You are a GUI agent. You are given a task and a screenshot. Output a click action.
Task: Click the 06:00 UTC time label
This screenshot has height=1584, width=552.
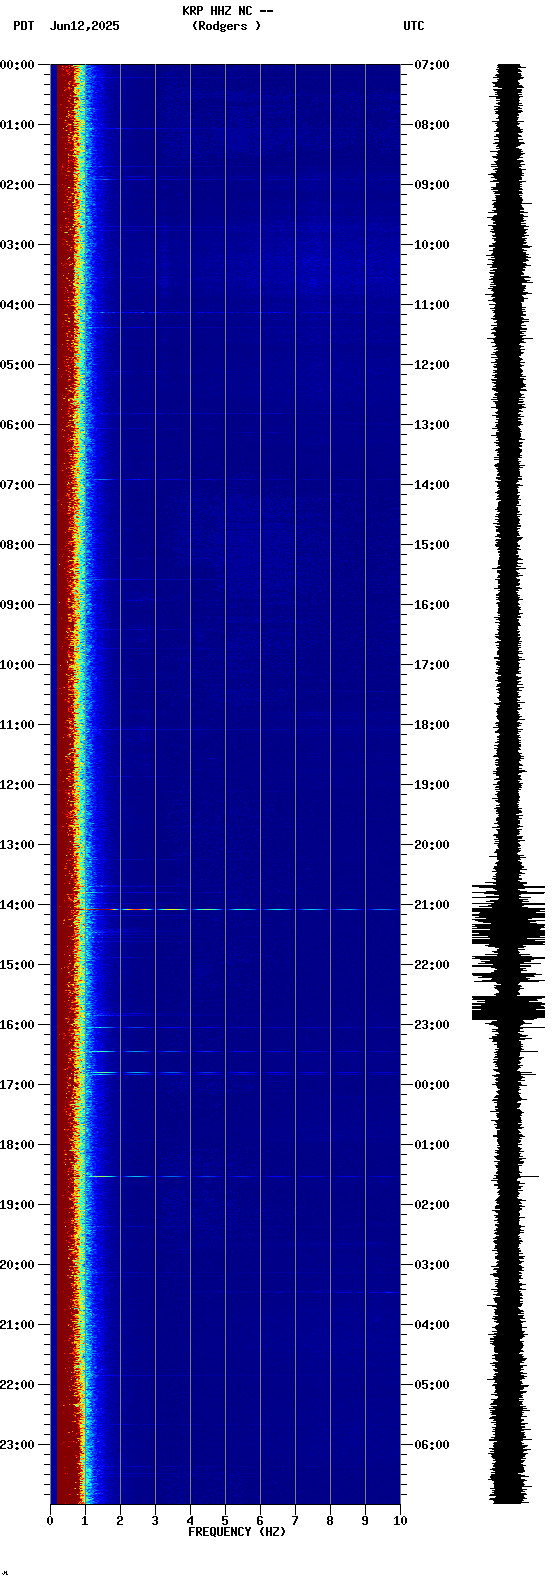tap(432, 1445)
